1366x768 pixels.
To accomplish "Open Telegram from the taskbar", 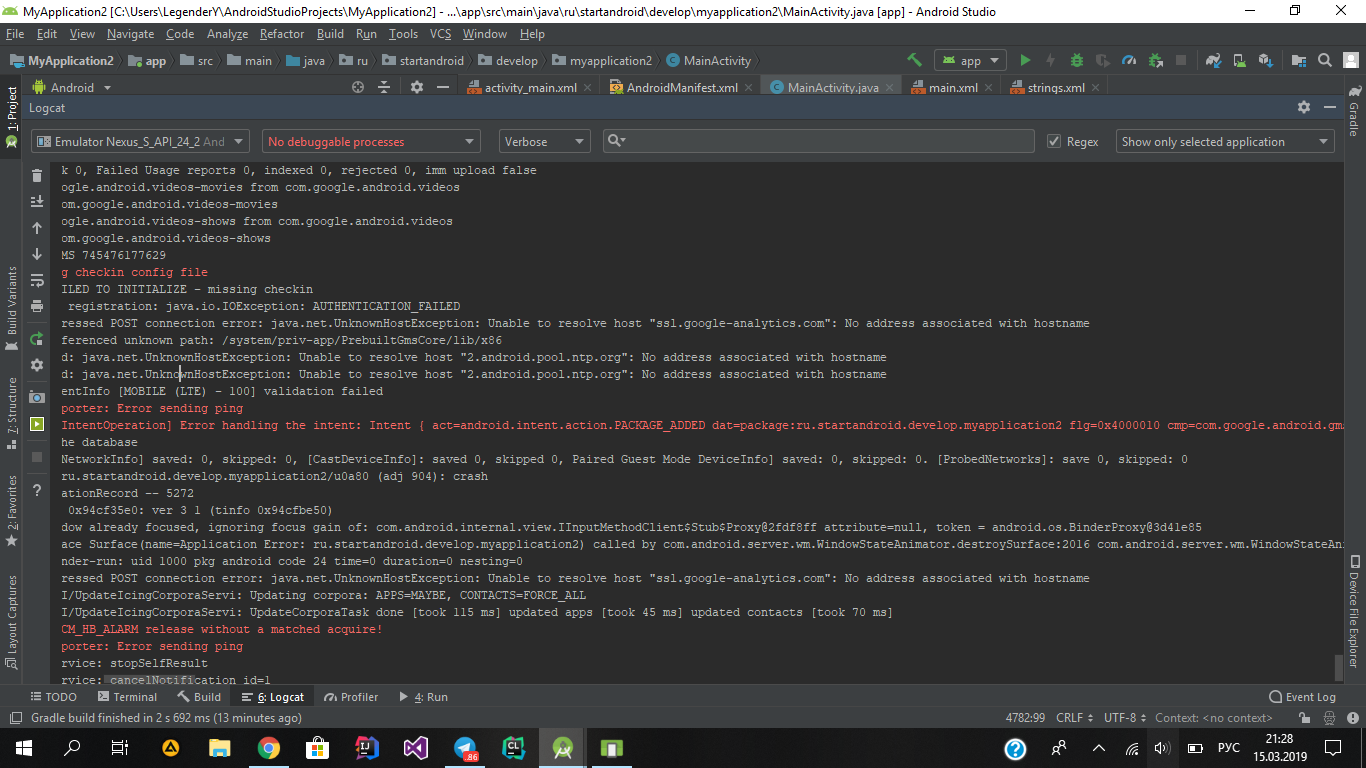I will click(465, 748).
